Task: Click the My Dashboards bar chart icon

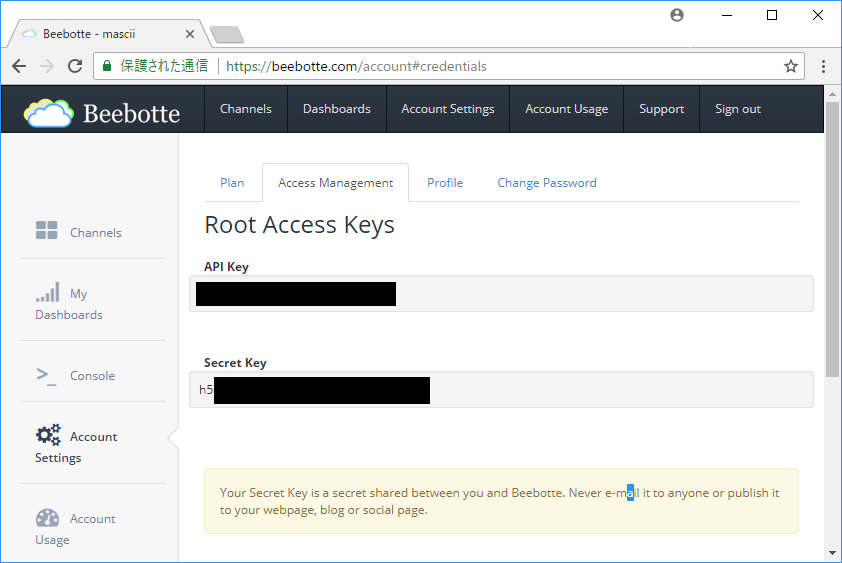Action: (48, 292)
